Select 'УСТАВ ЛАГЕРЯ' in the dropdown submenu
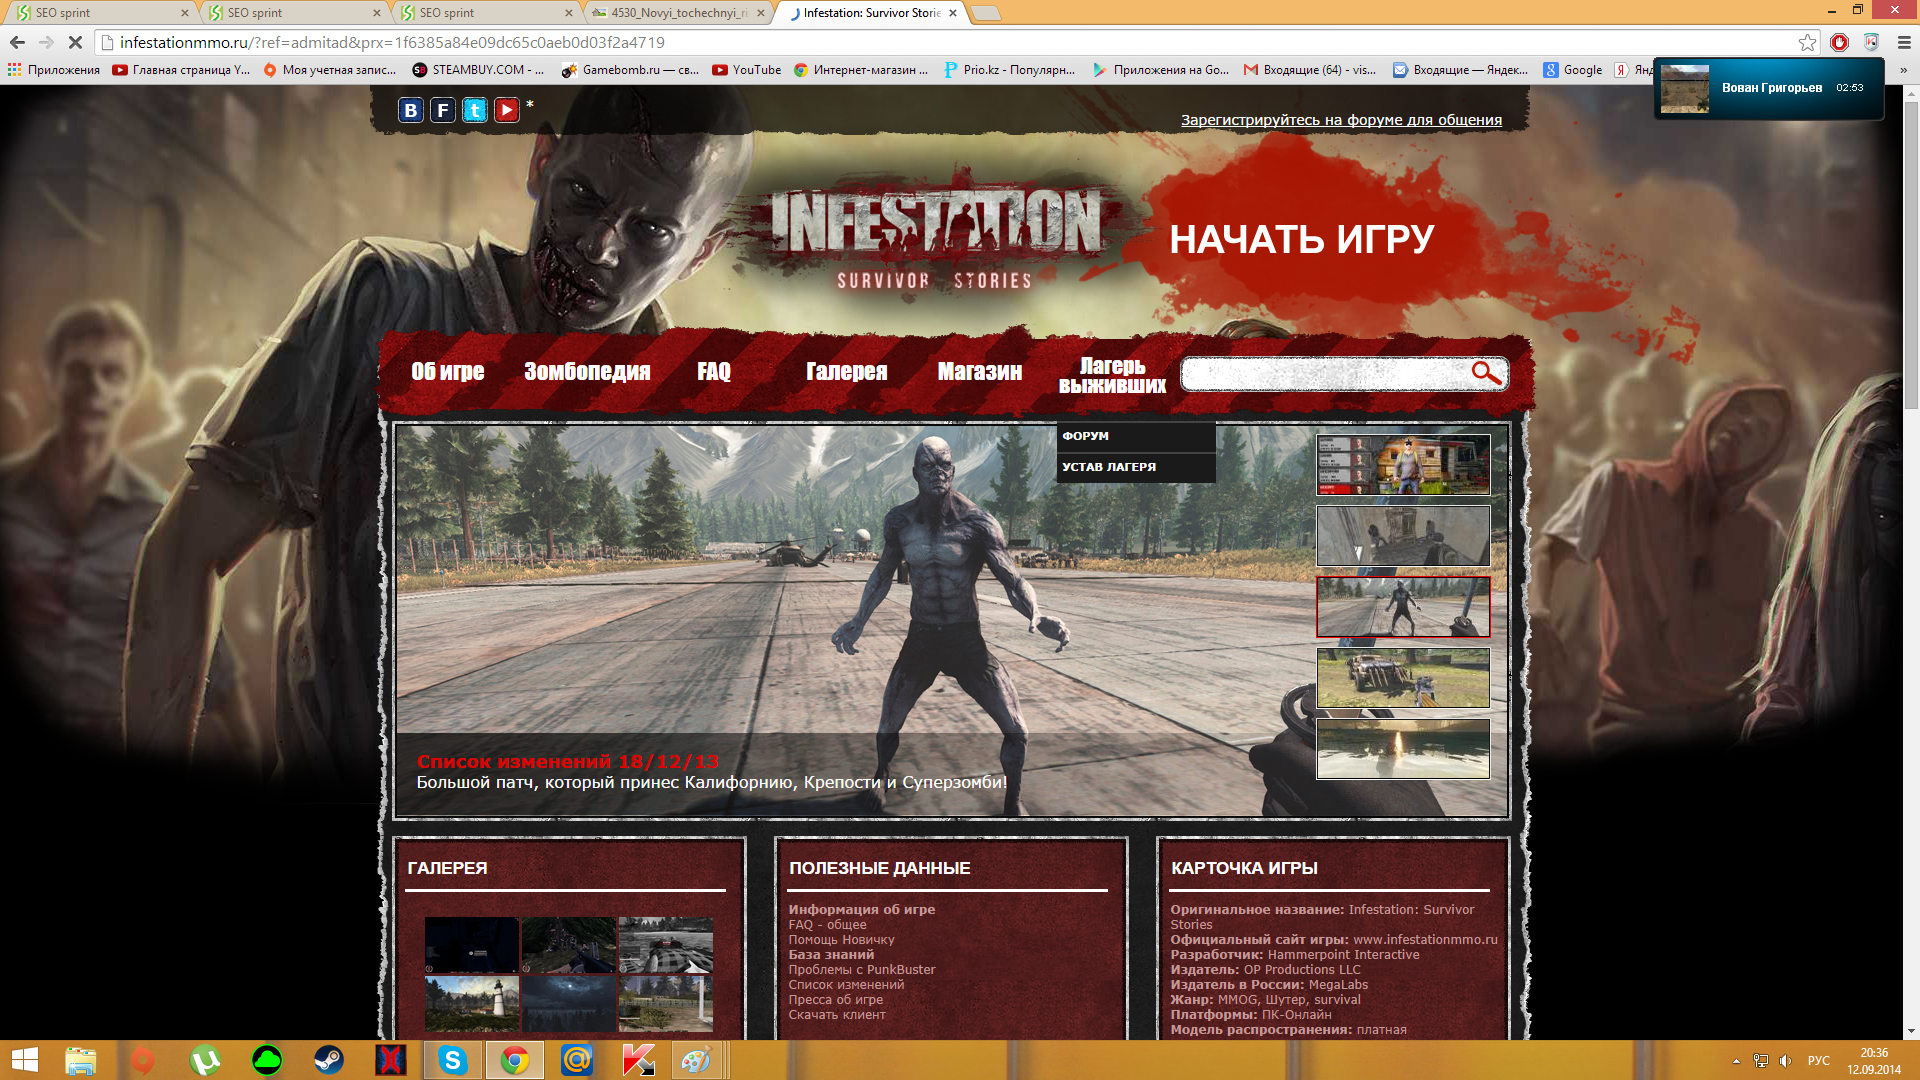 pos(1136,467)
